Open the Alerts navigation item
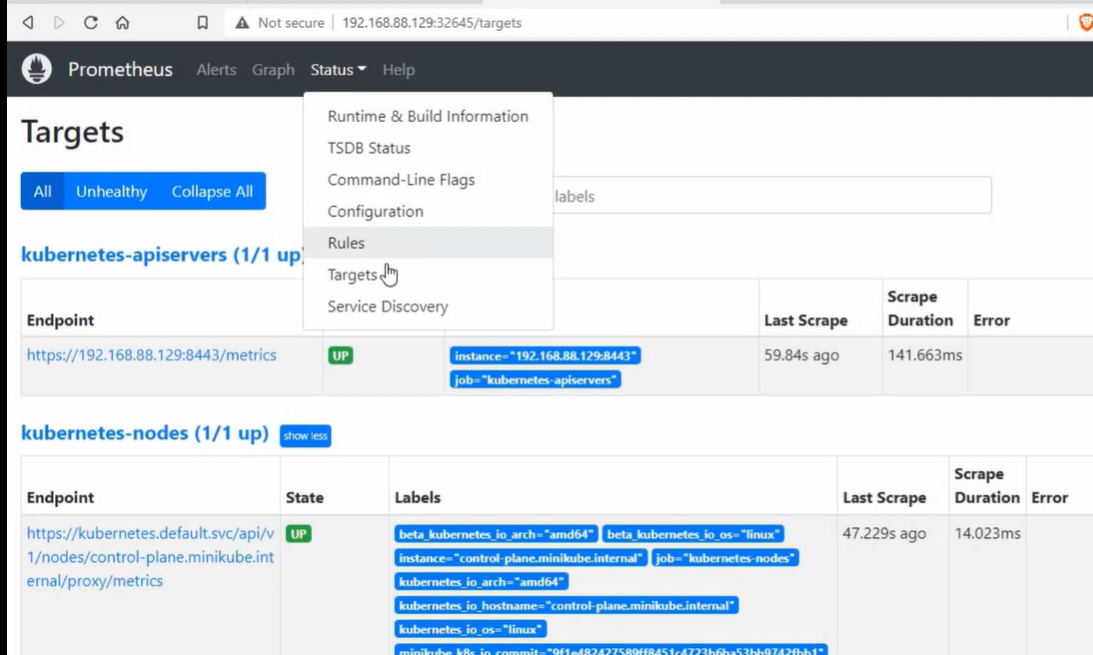Screen dimensions: 1093x655 click(216, 70)
